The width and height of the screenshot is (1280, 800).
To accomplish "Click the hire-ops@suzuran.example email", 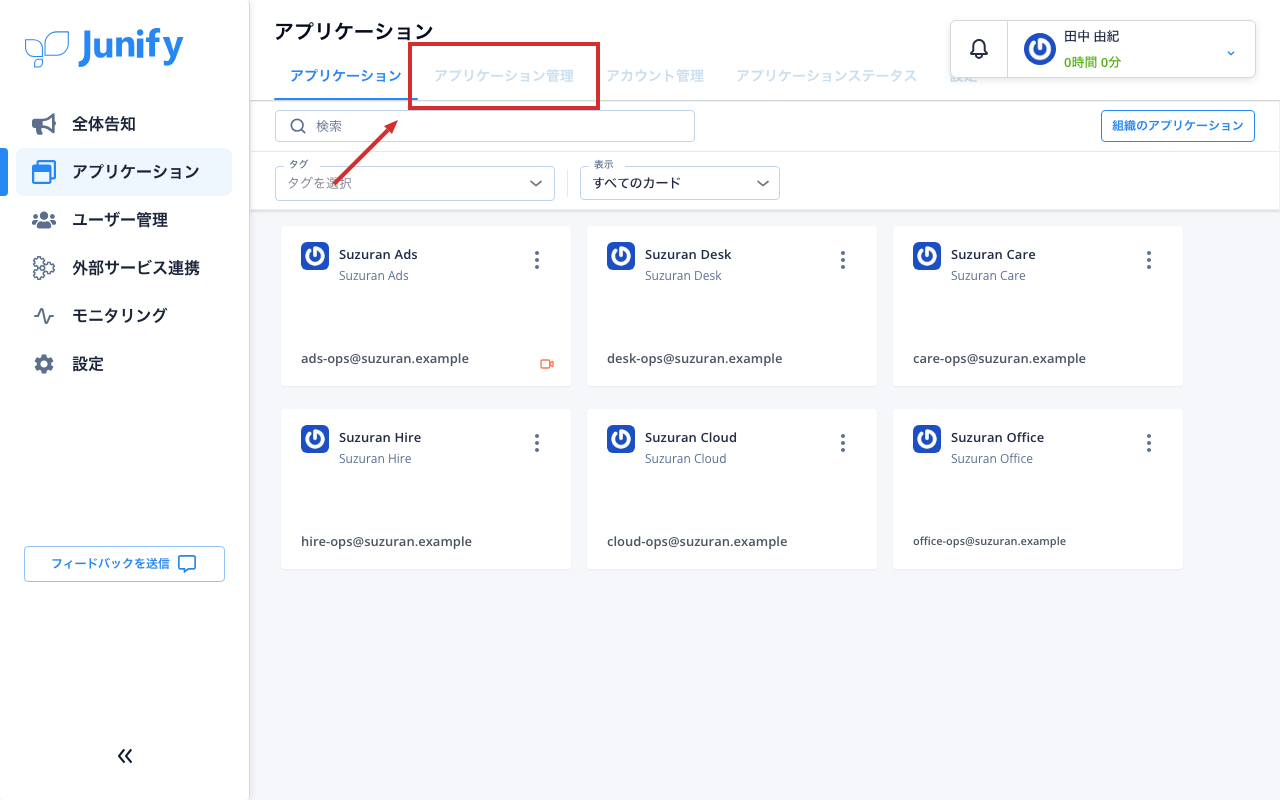I will pyautogui.click(x=386, y=541).
